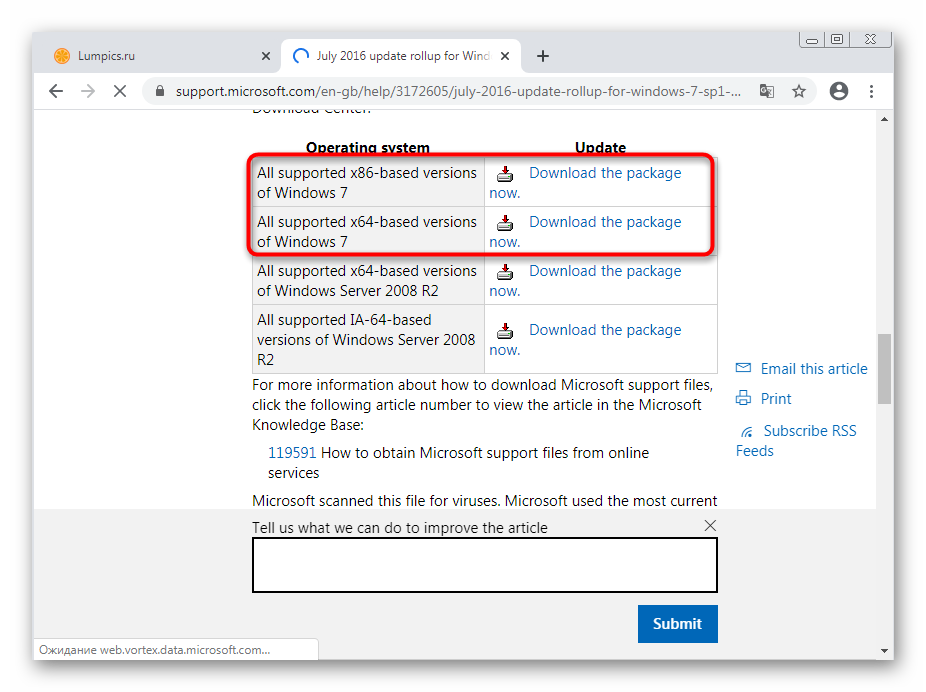
Task: Download the package for x64-based Windows 7
Action: click(605, 222)
